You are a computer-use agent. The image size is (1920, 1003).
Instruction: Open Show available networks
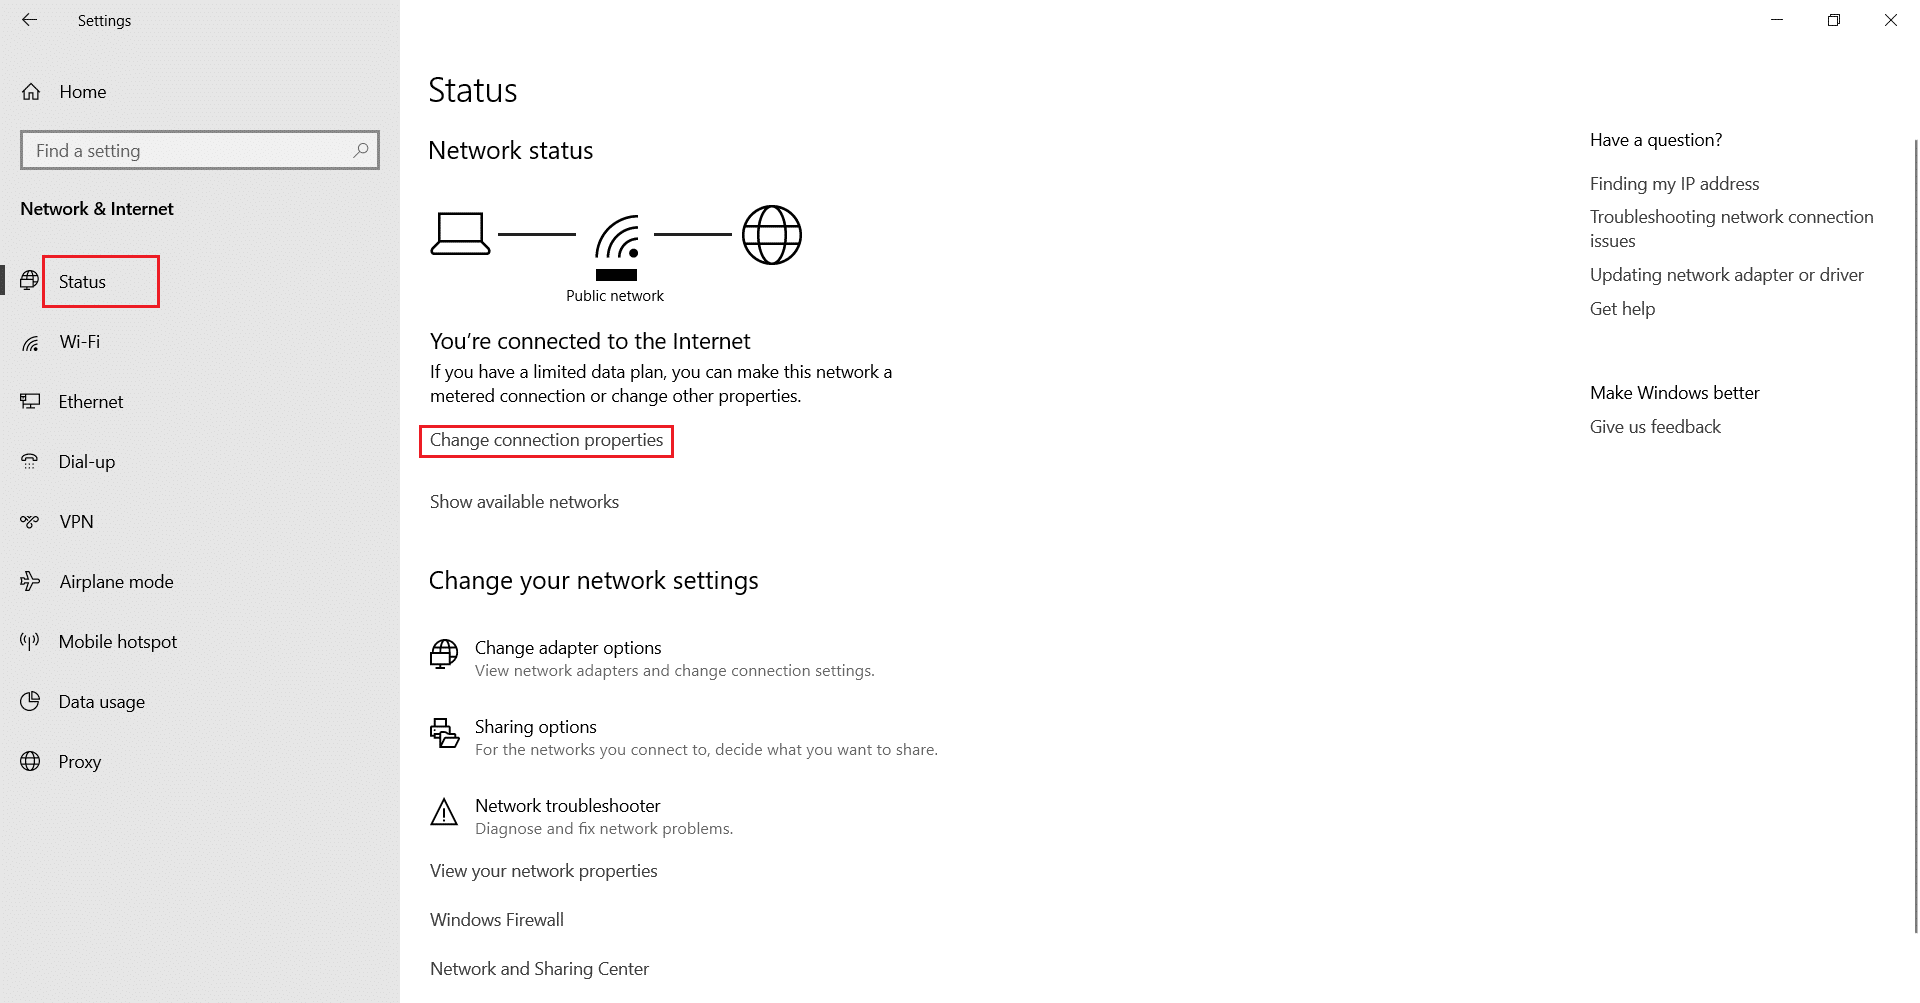click(x=524, y=501)
